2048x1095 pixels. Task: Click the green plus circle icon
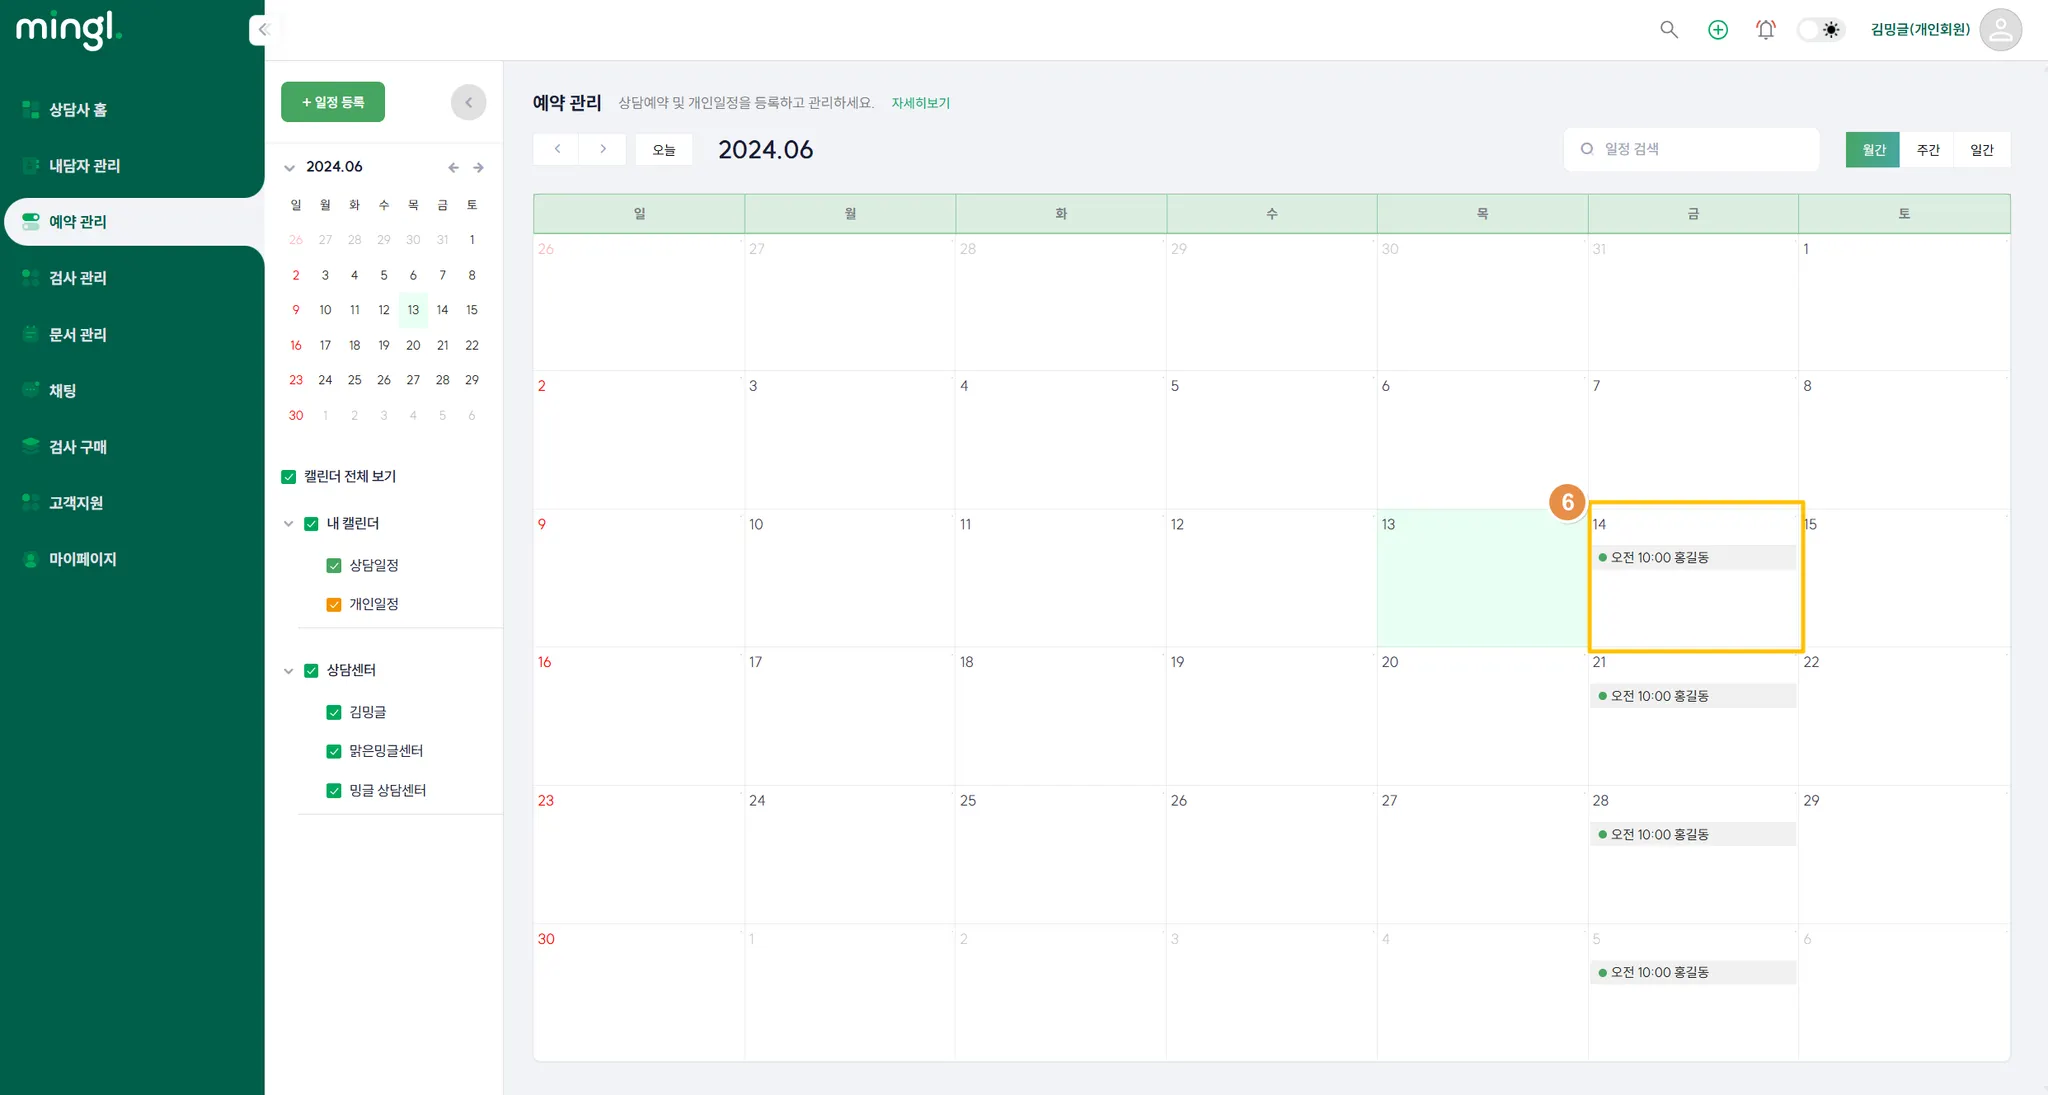coord(1718,30)
